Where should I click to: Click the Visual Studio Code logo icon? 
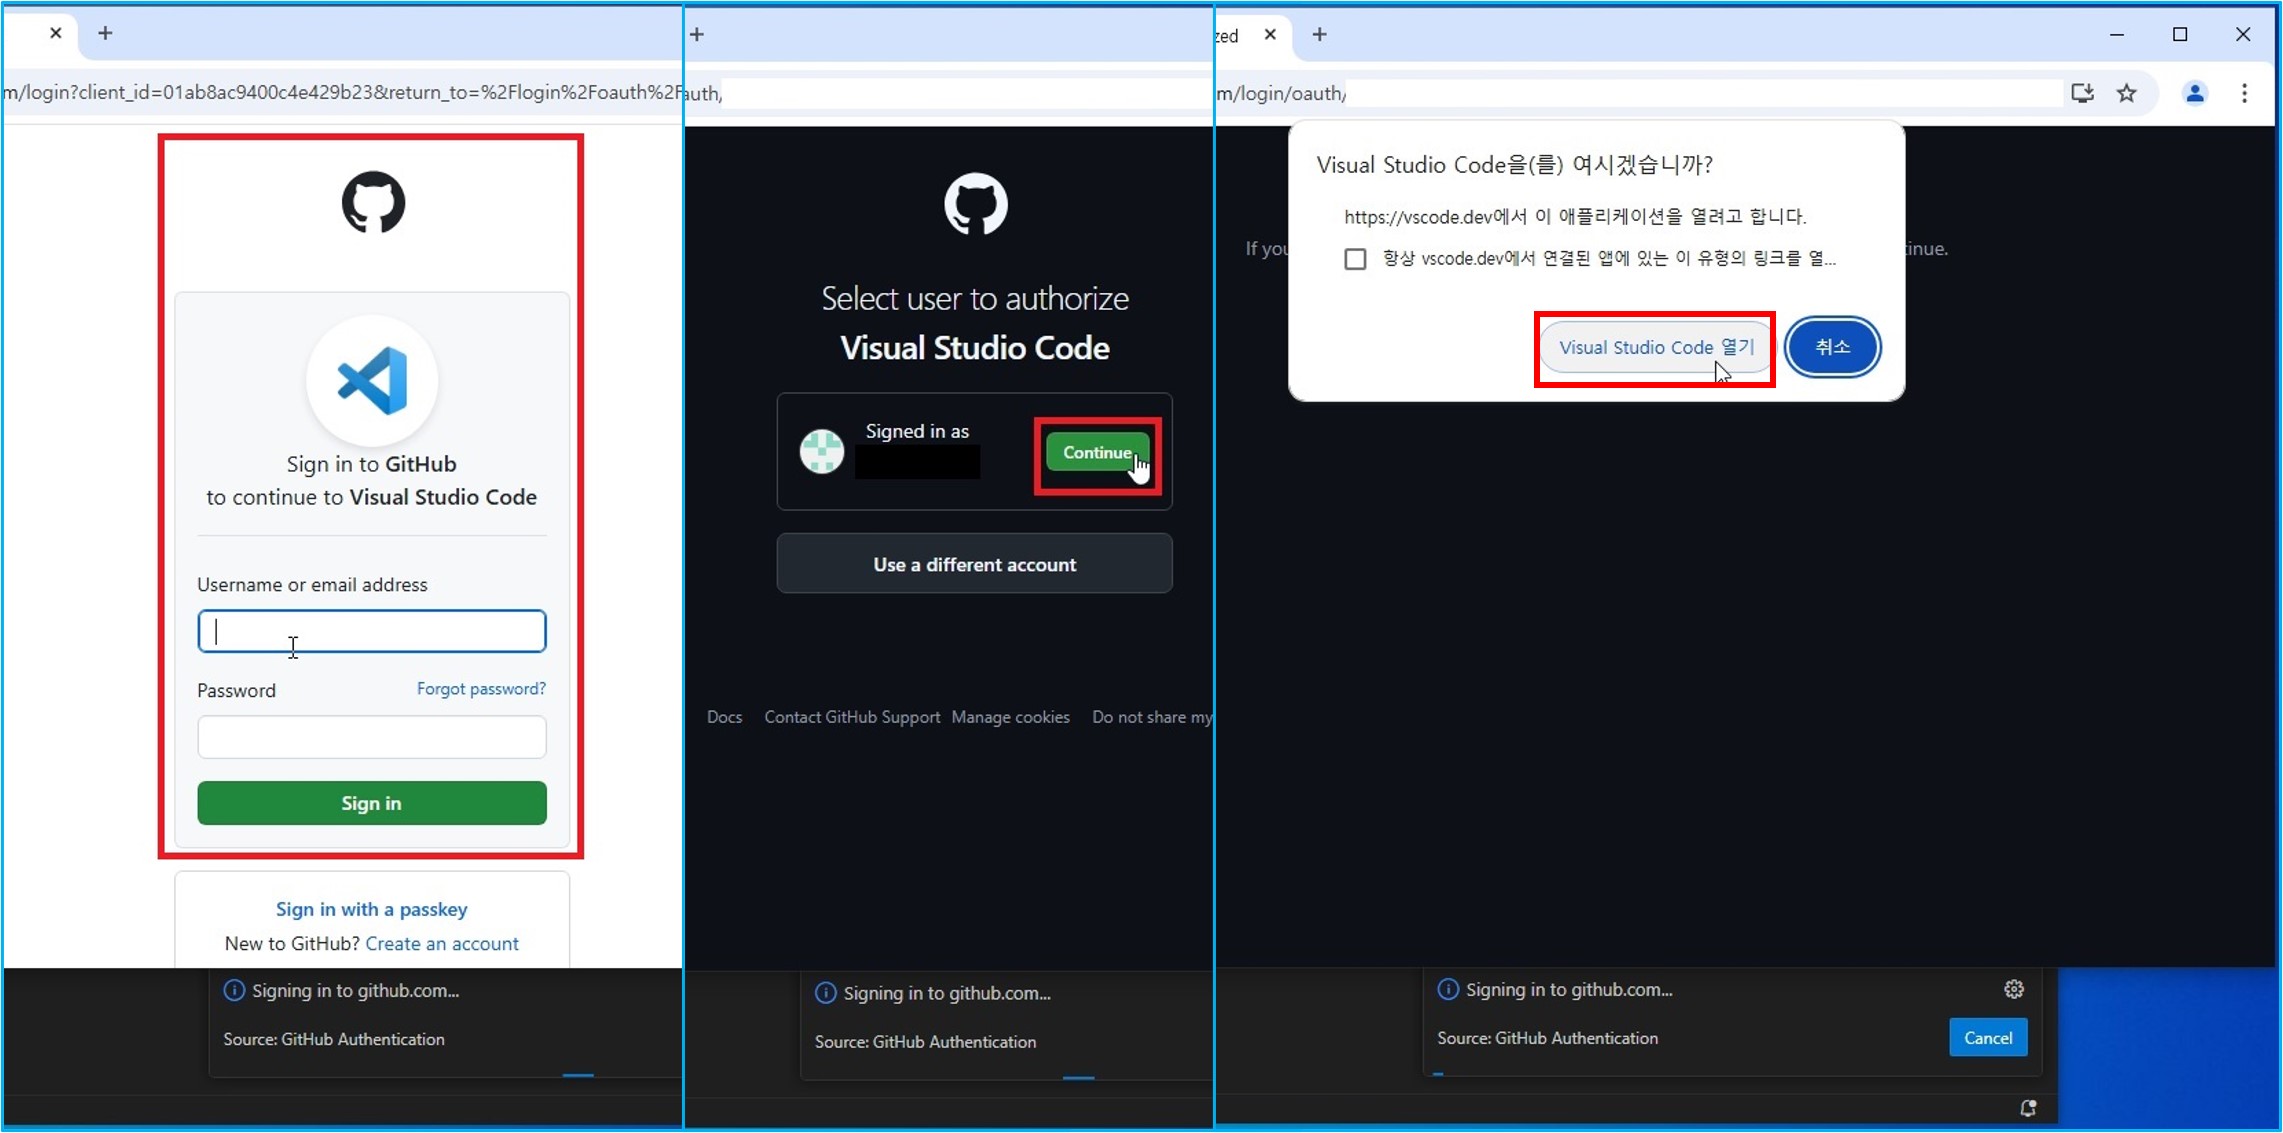372,380
